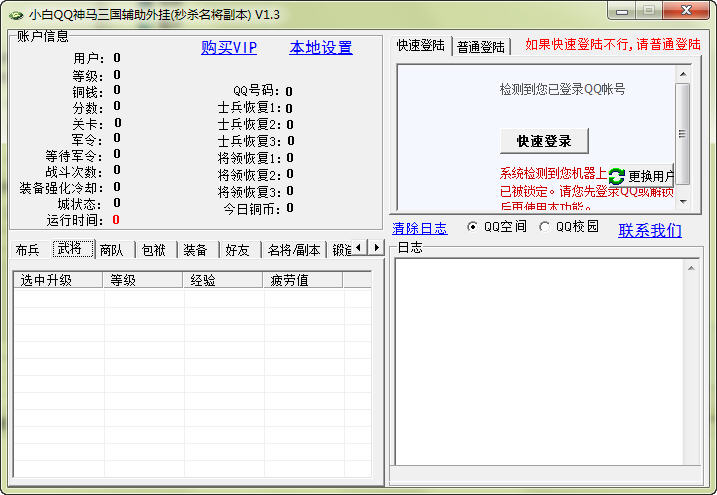Open the 布兵 tab
Viewport: 717px width, 495px height.
[27, 250]
